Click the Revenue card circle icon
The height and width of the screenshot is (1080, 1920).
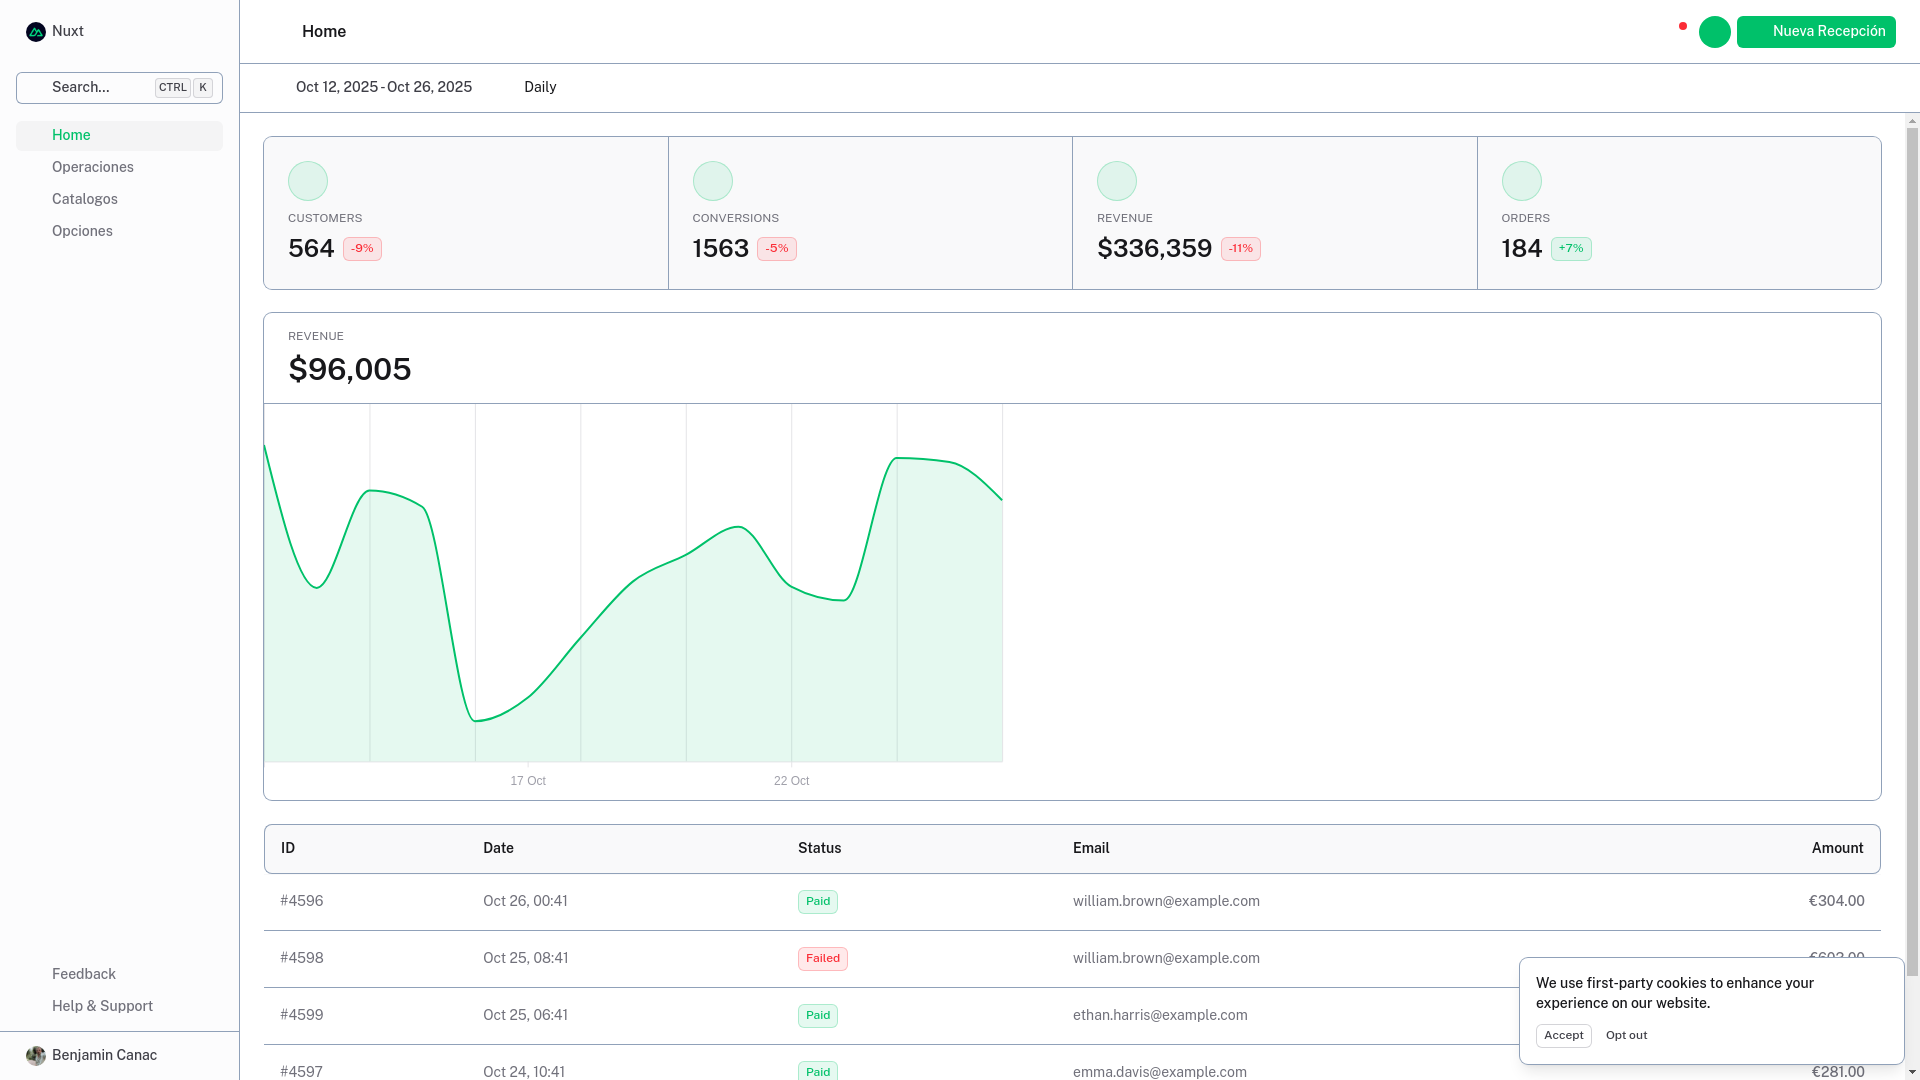tap(1116, 181)
